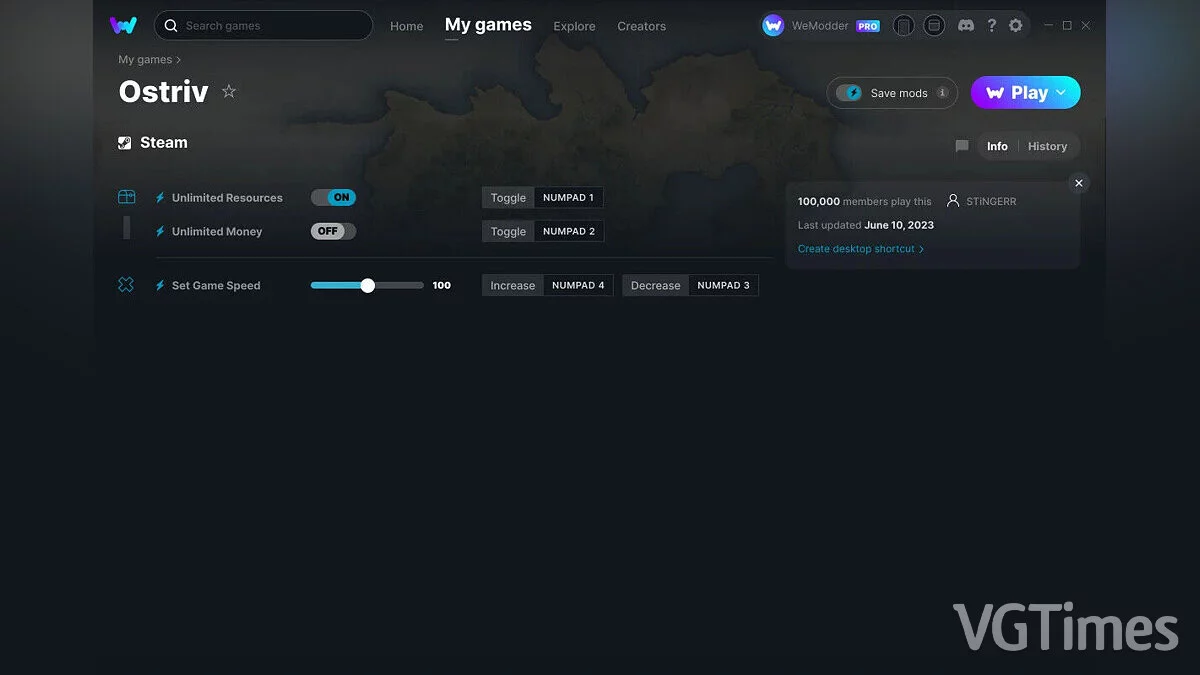1200x675 pixels.
Task: Expand the Play button dropdown arrow
Action: pos(1061,92)
